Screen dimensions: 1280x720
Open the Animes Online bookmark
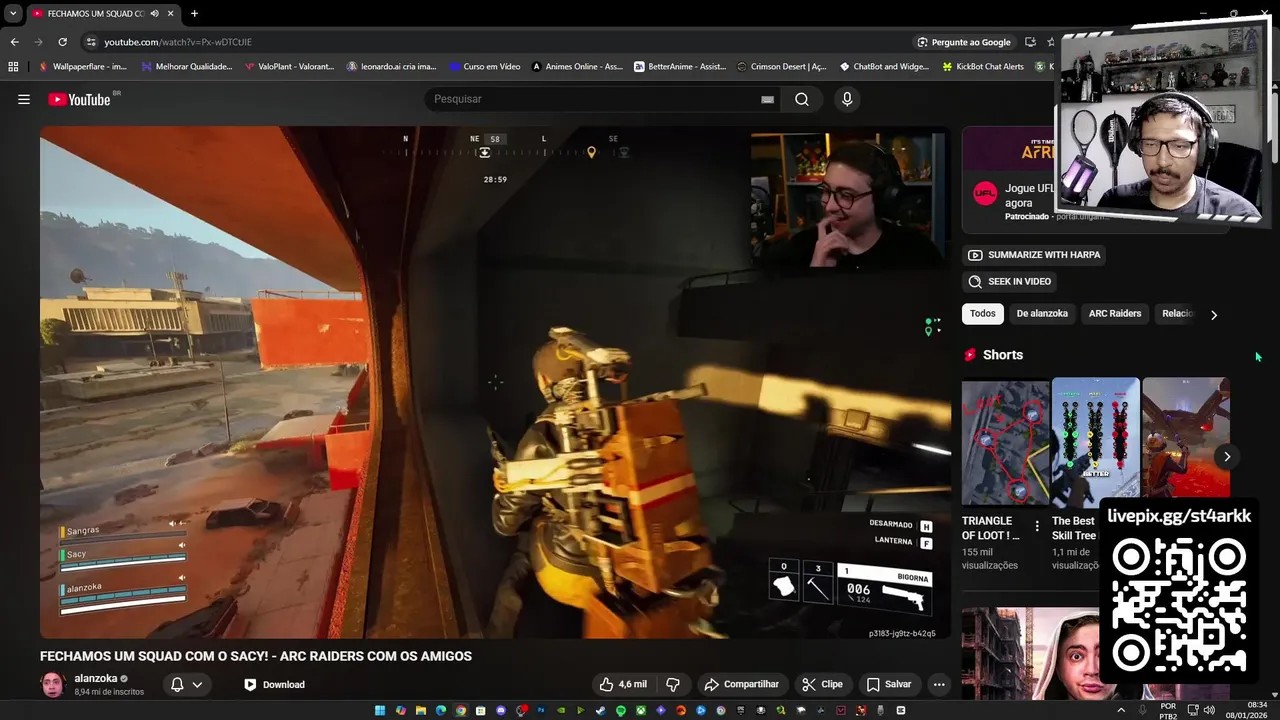[x=577, y=66]
